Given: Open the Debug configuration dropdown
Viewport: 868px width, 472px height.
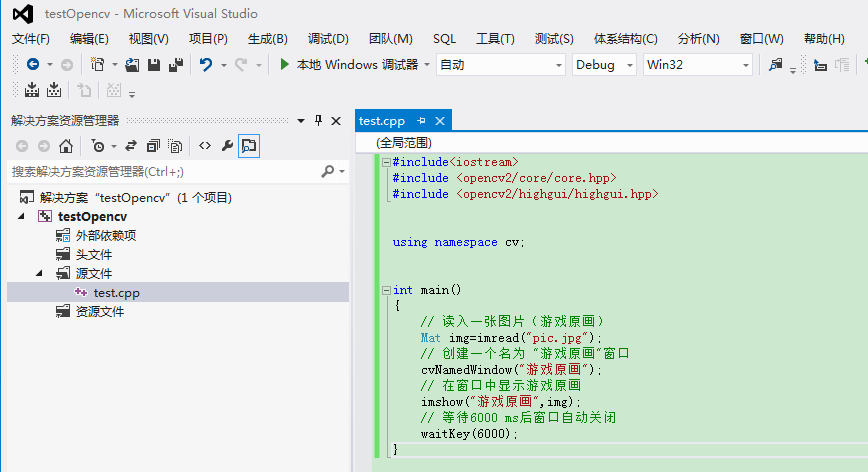Looking at the screenshot, I should click(x=604, y=64).
